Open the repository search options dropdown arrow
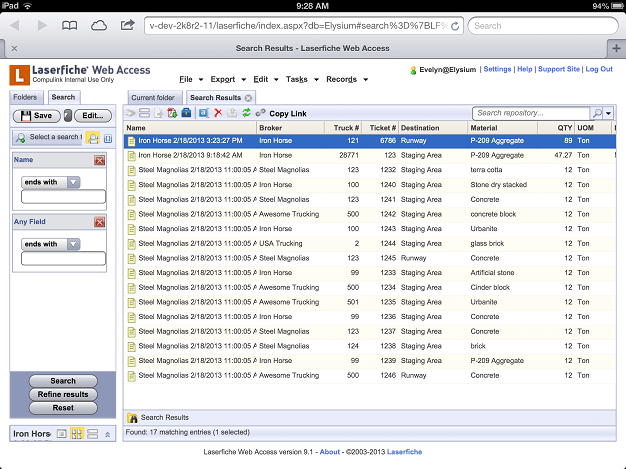This screenshot has height=469, width=626. pyautogui.click(x=608, y=113)
